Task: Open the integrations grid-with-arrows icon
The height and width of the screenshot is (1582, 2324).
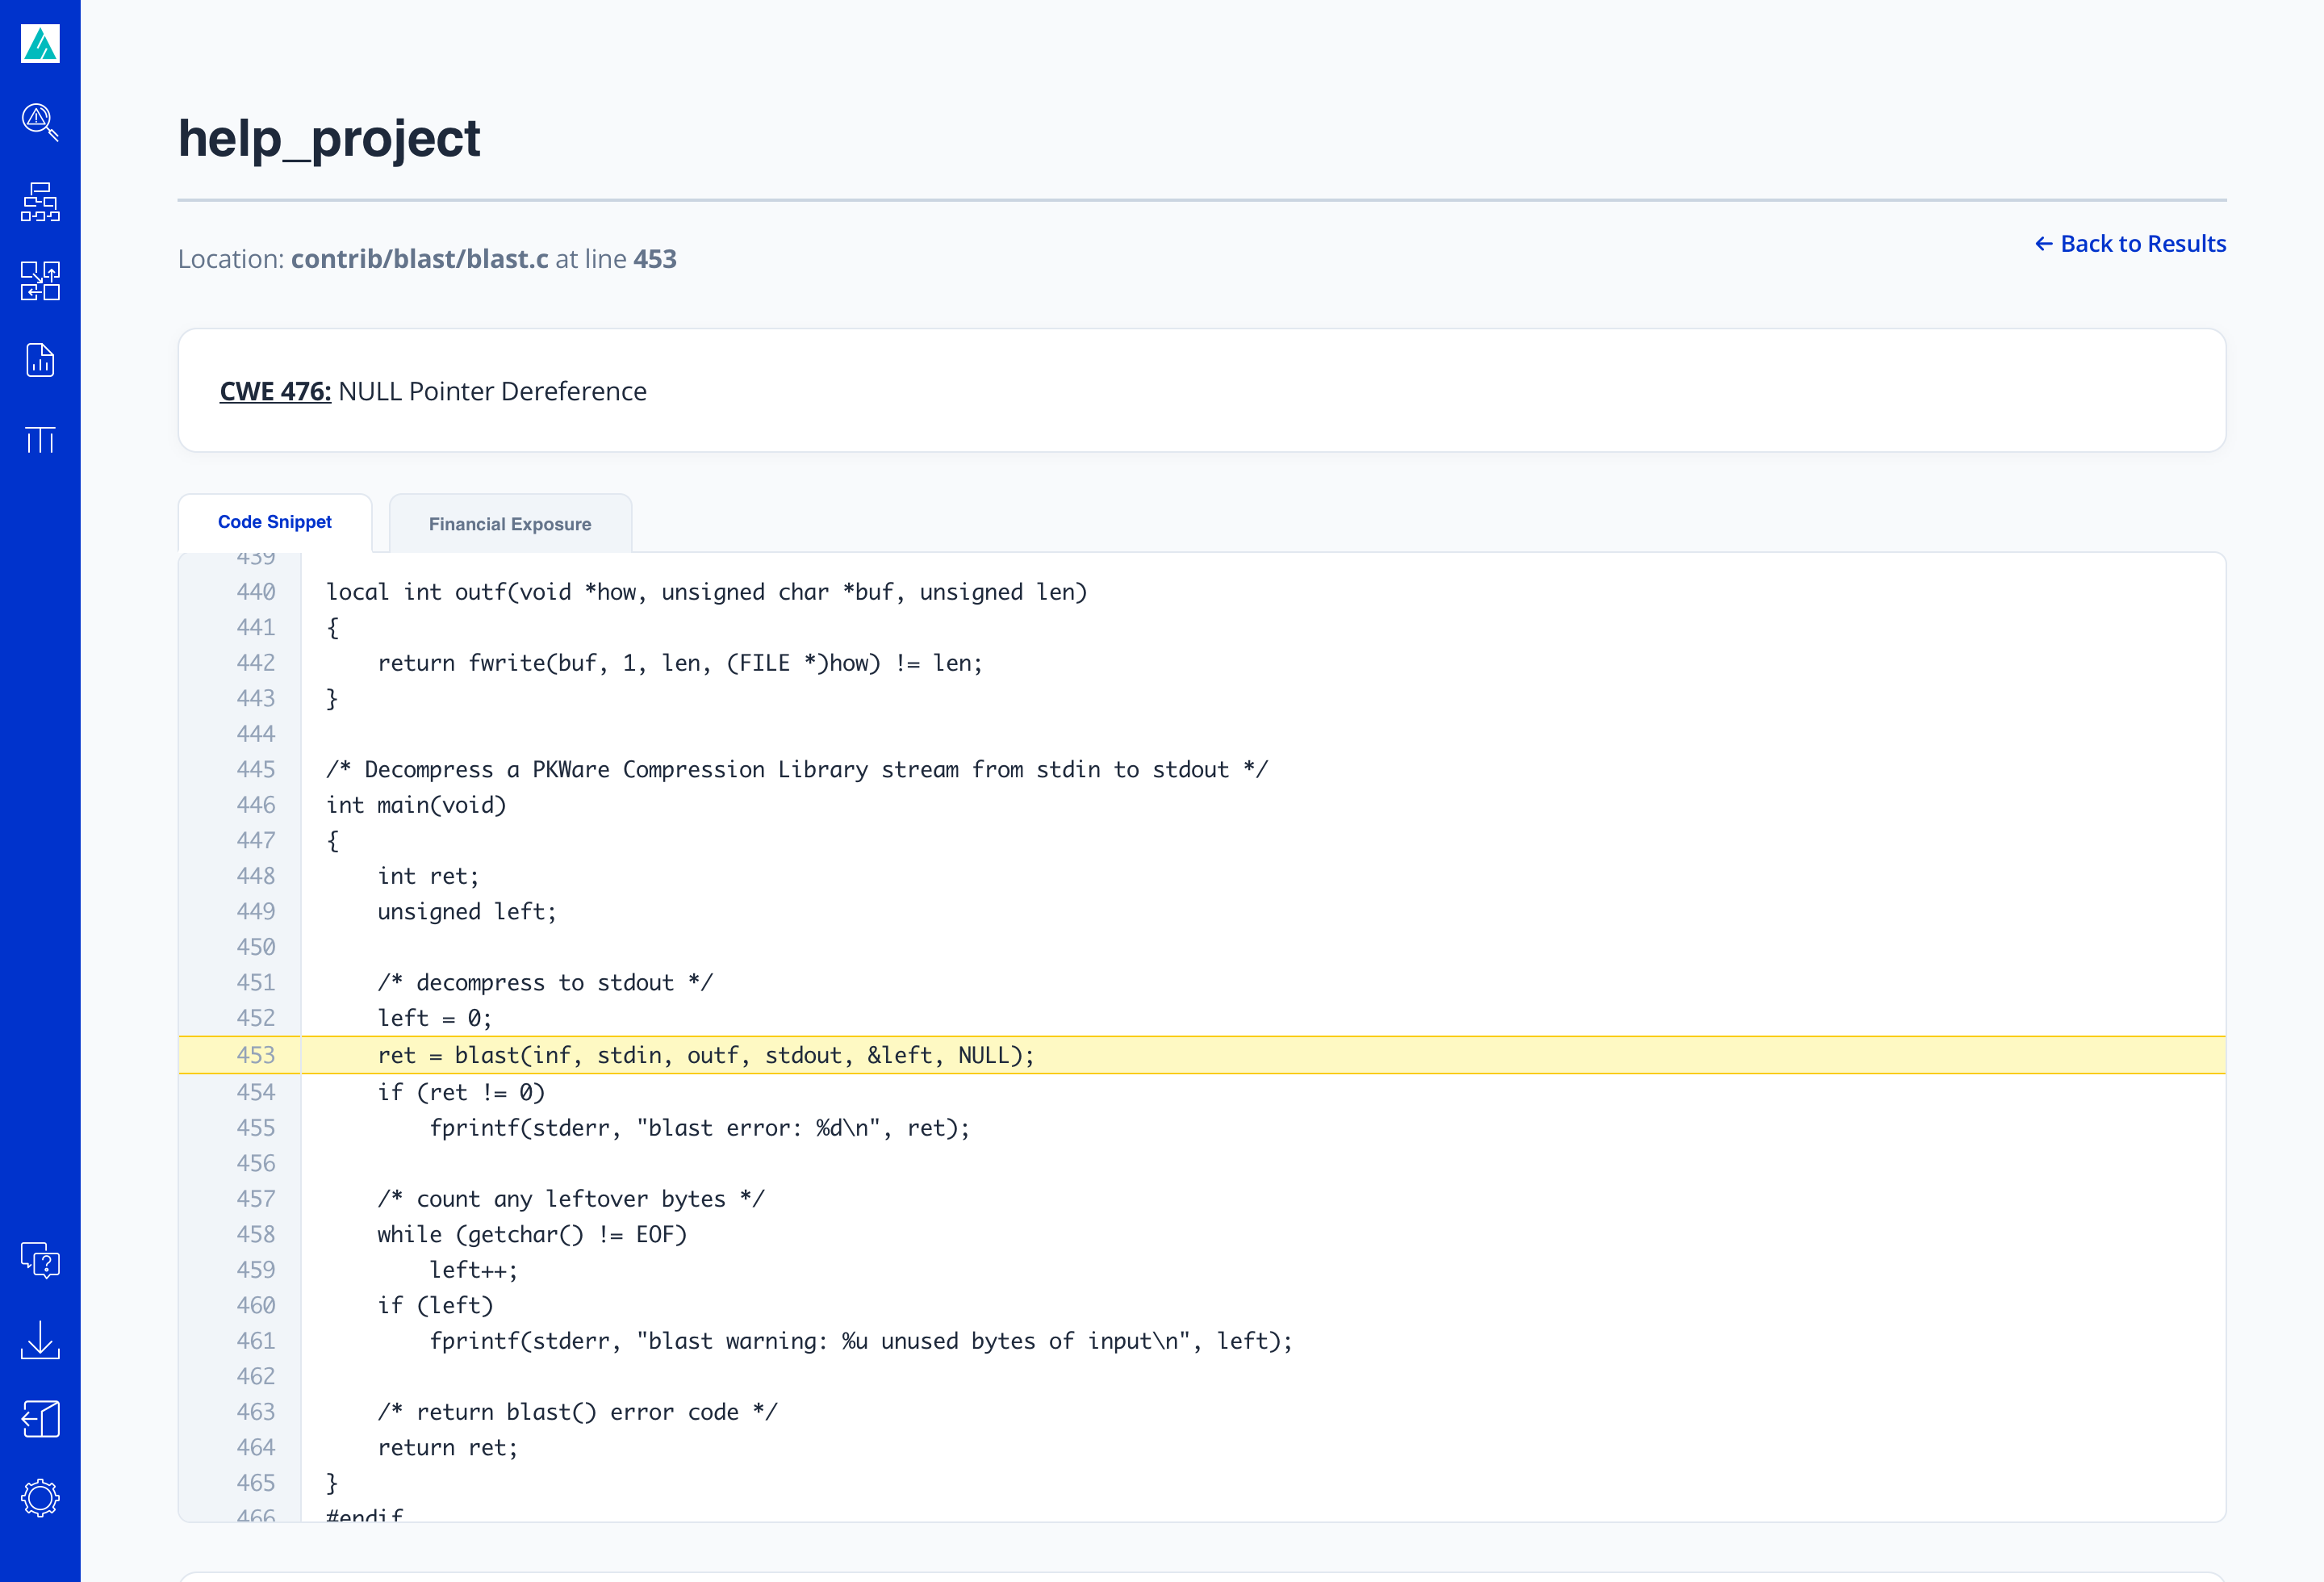Action: [40, 281]
